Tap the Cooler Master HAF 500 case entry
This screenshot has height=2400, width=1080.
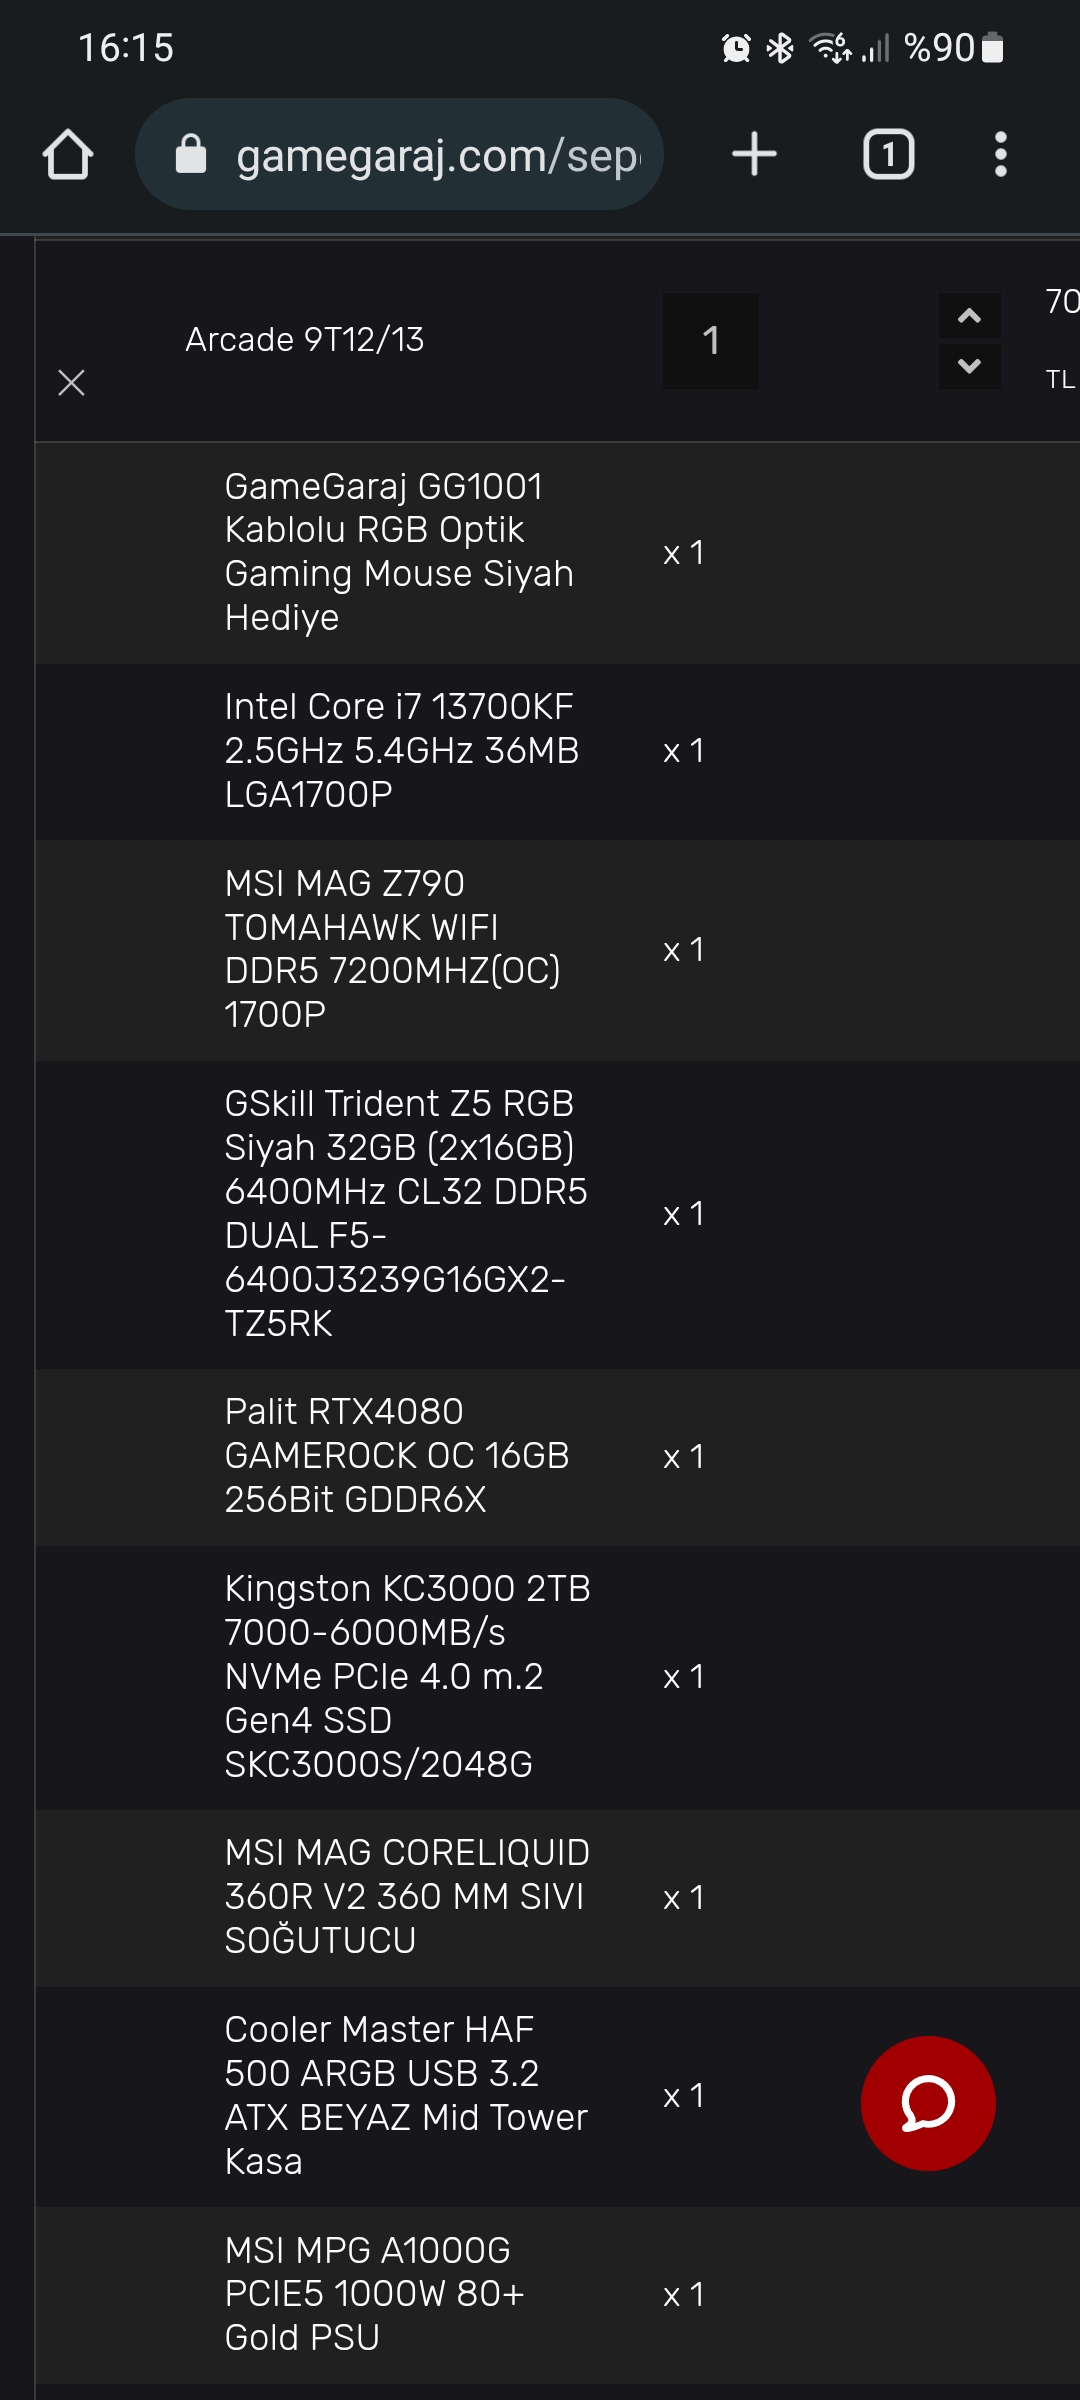[405, 2095]
